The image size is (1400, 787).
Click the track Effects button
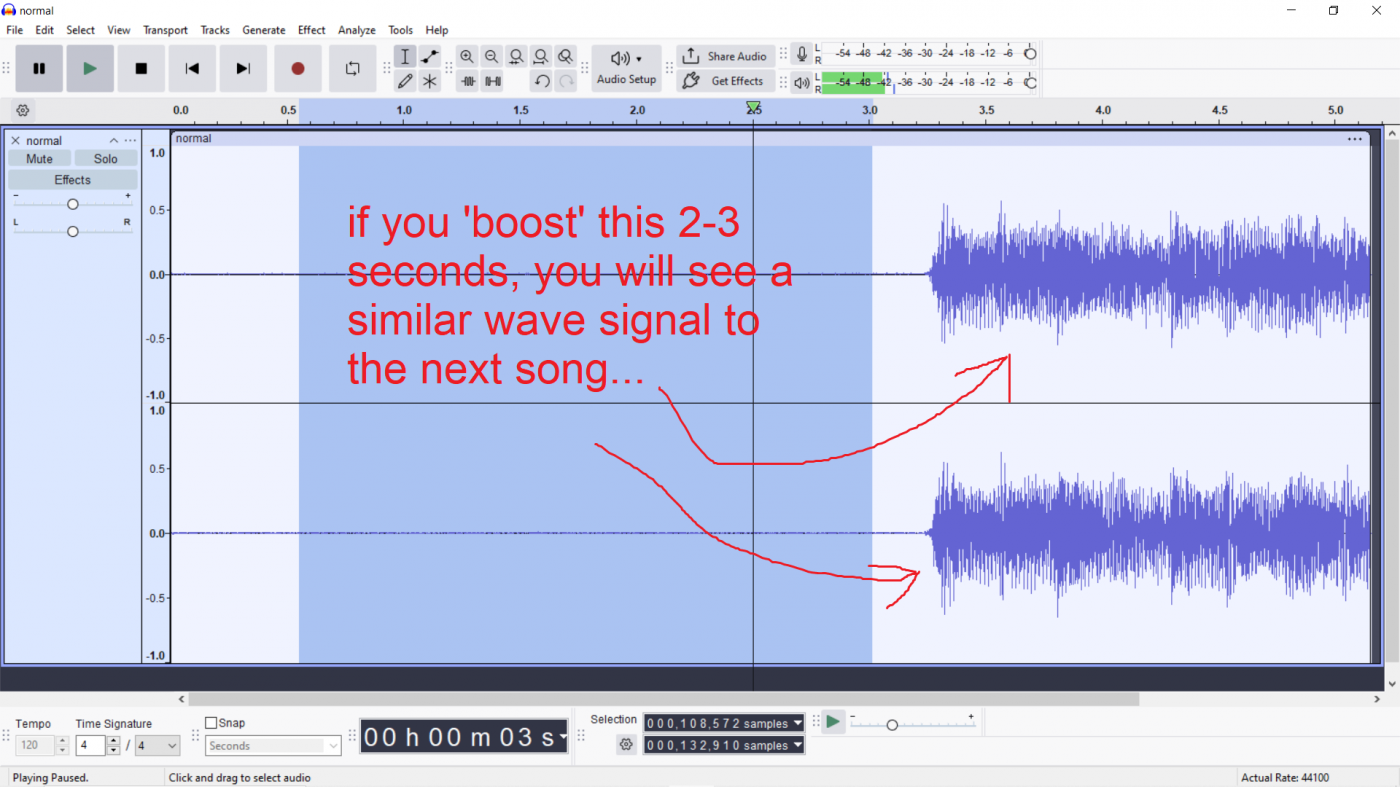tap(72, 180)
